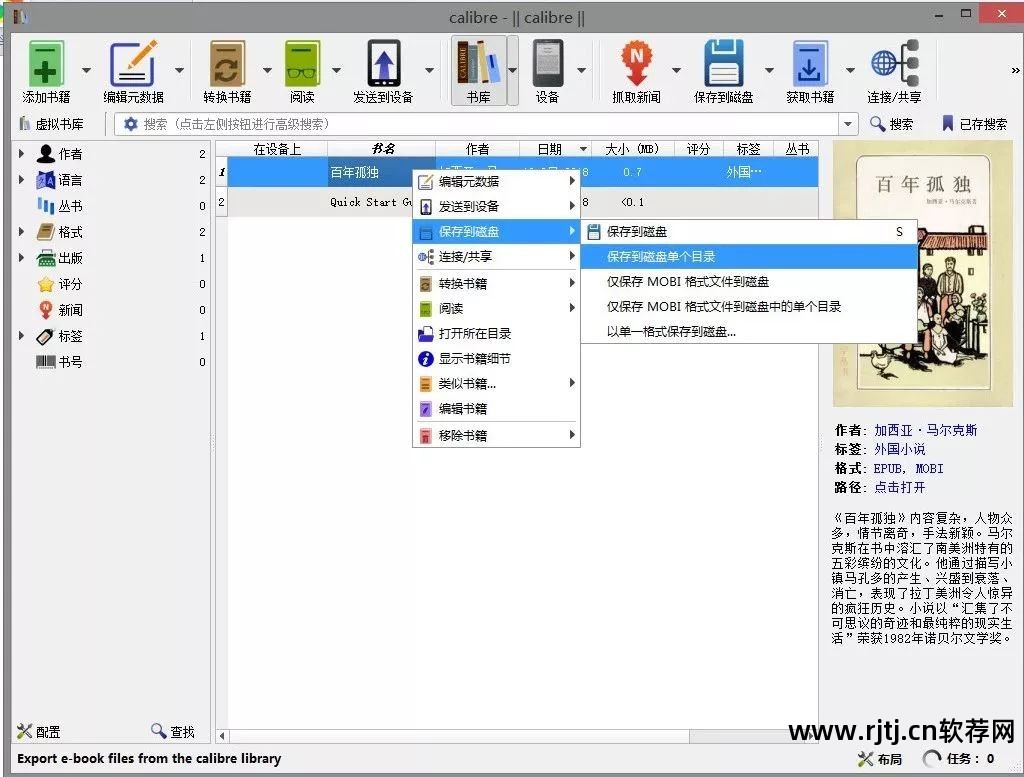Viewport: 1024px width, 777px height.
Task: Select 移除书籍 in the context menu
Action: tap(463, 436)
